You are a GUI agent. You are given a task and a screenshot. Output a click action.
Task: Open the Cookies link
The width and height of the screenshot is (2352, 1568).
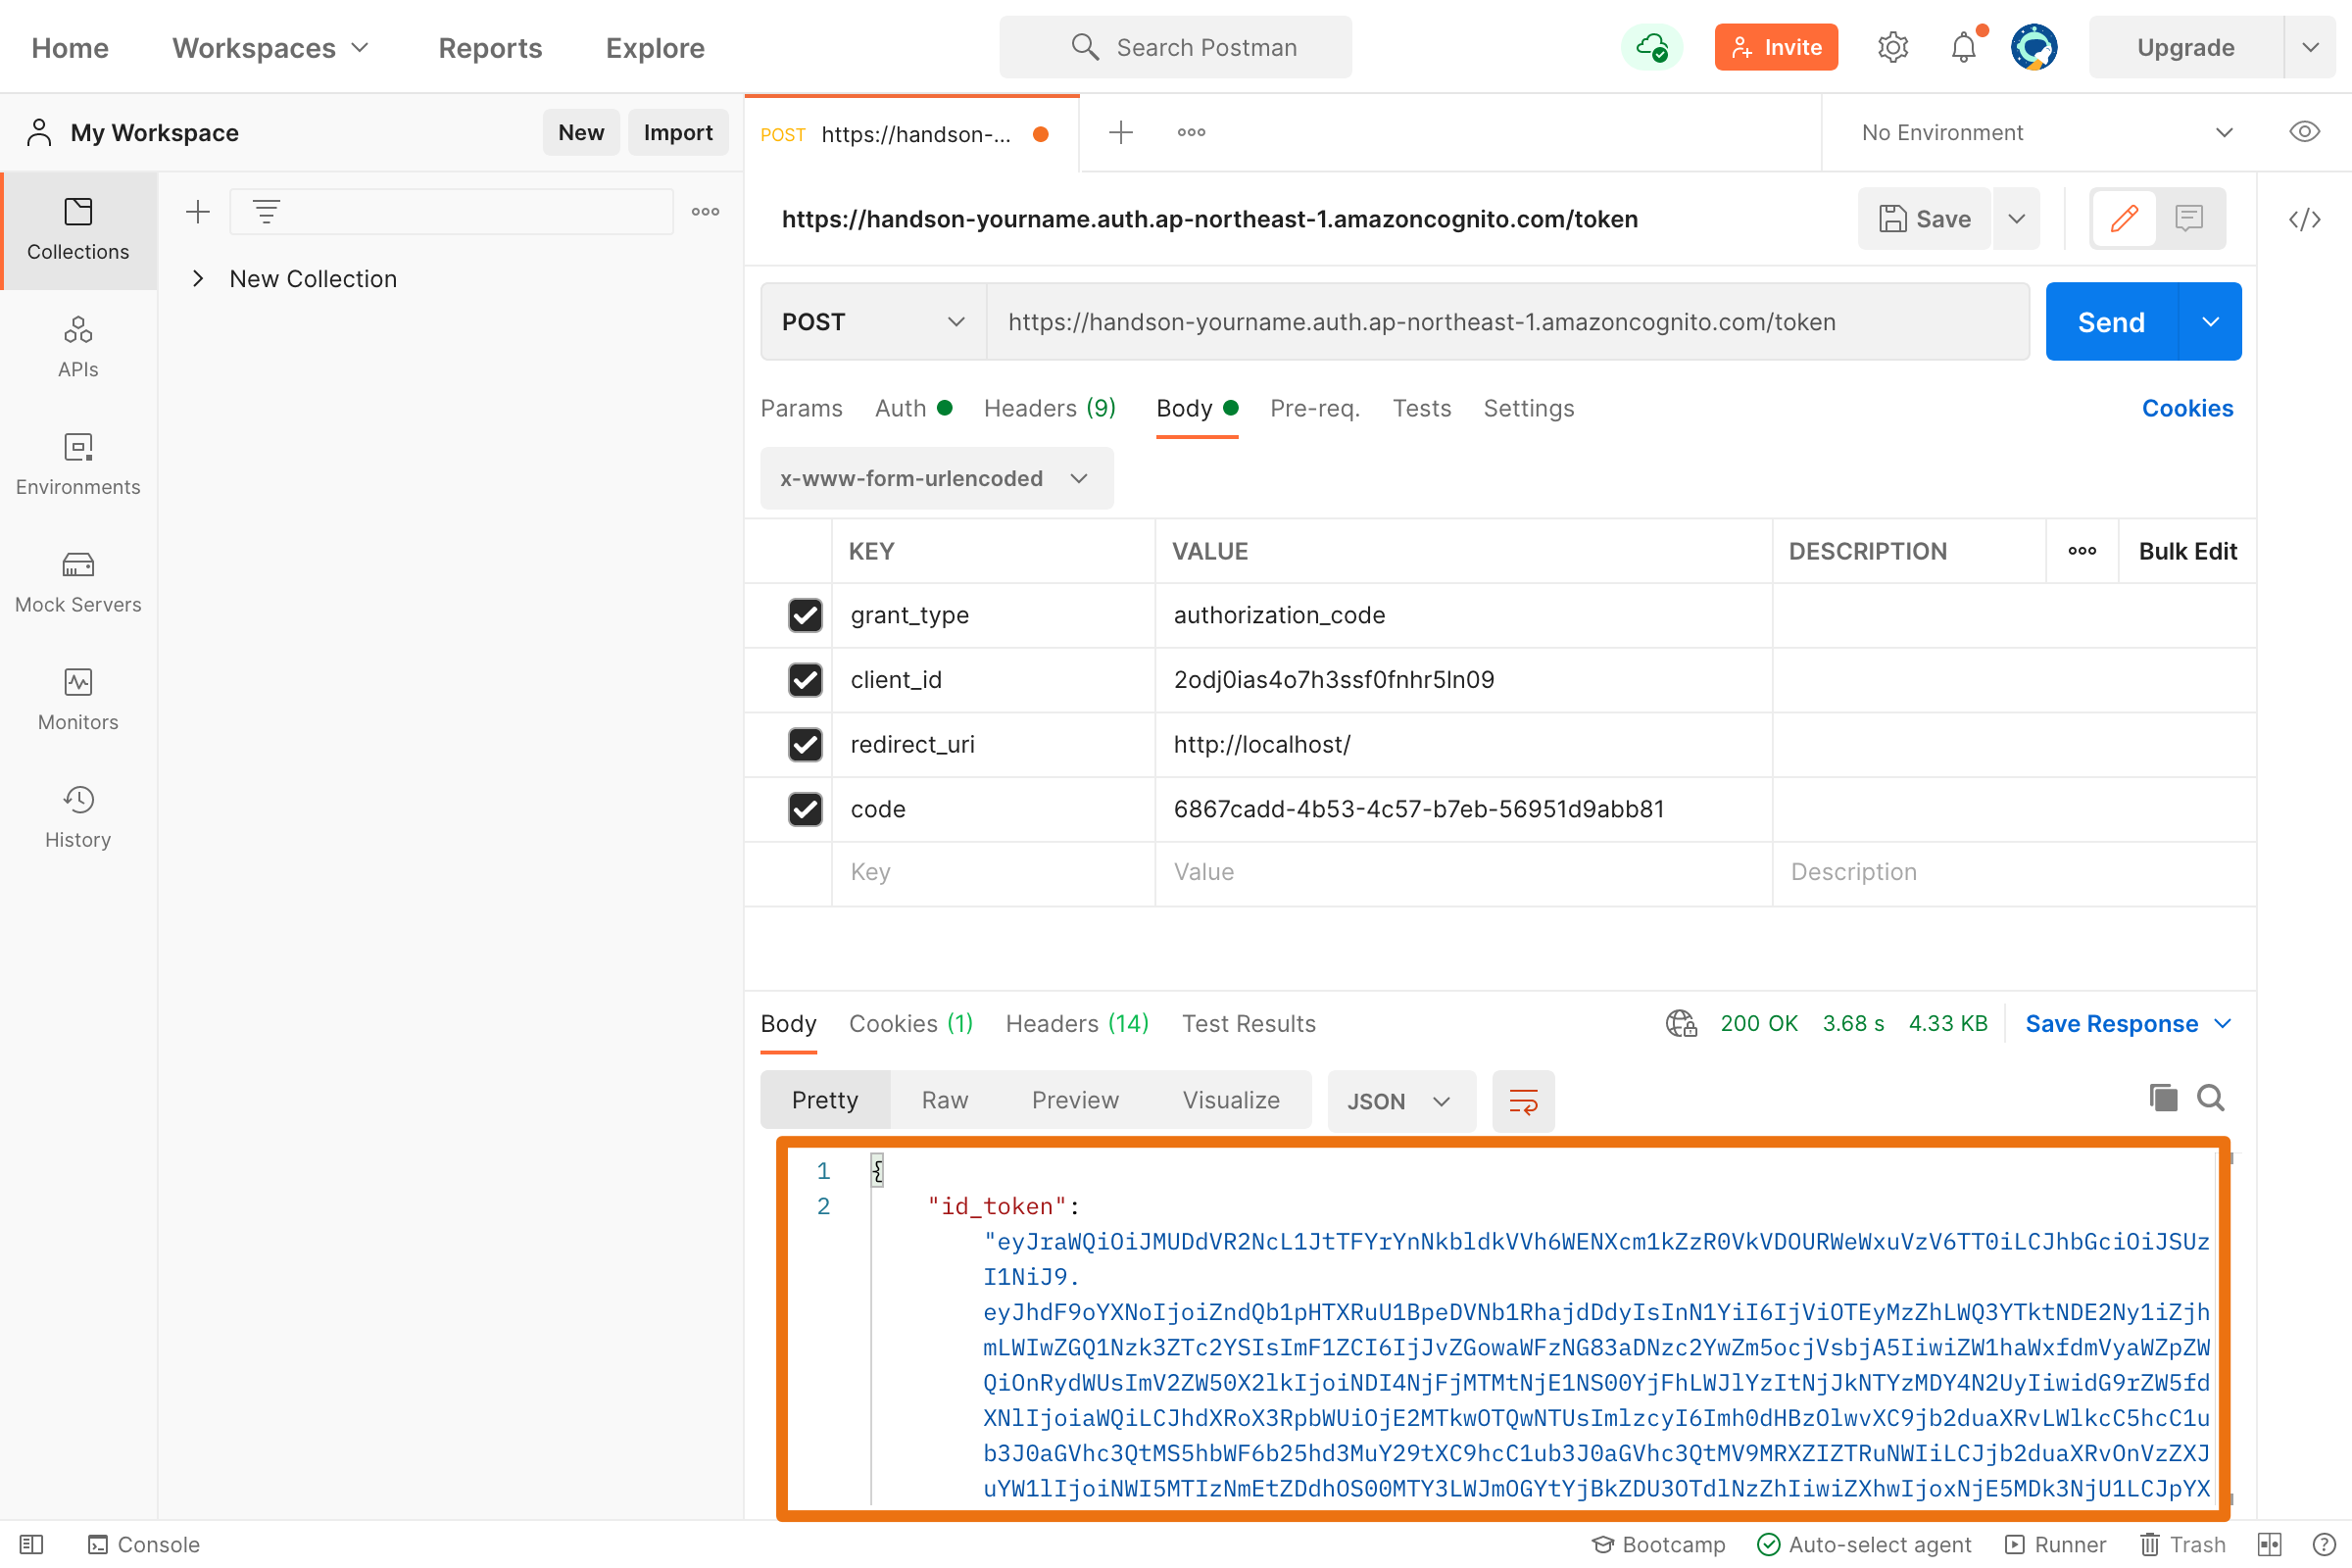(2187, 408)
